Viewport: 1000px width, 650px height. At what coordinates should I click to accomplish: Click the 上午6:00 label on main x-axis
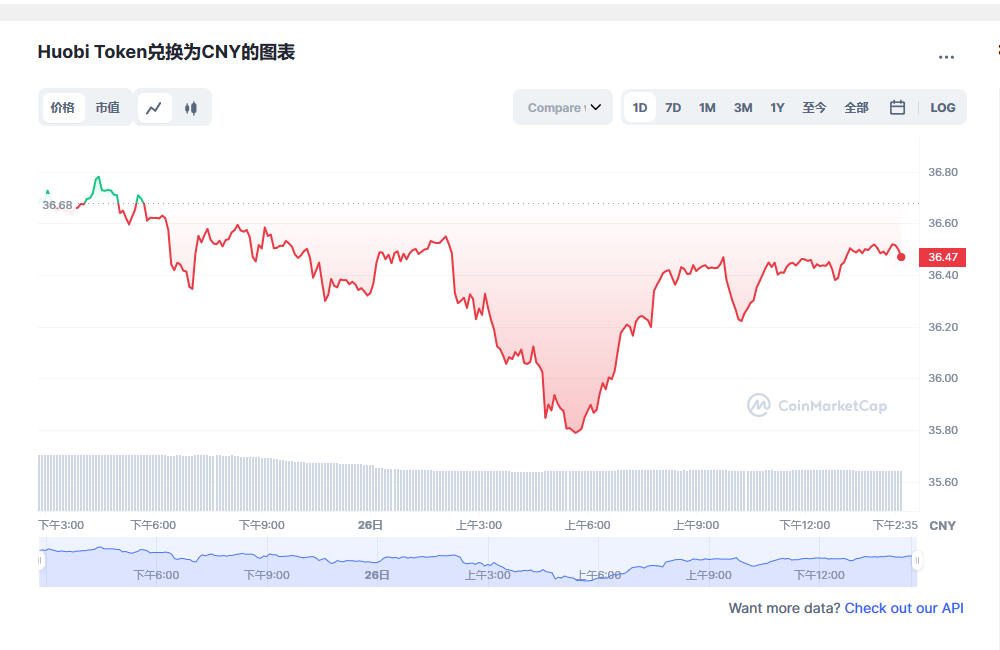tap(587, 525)
